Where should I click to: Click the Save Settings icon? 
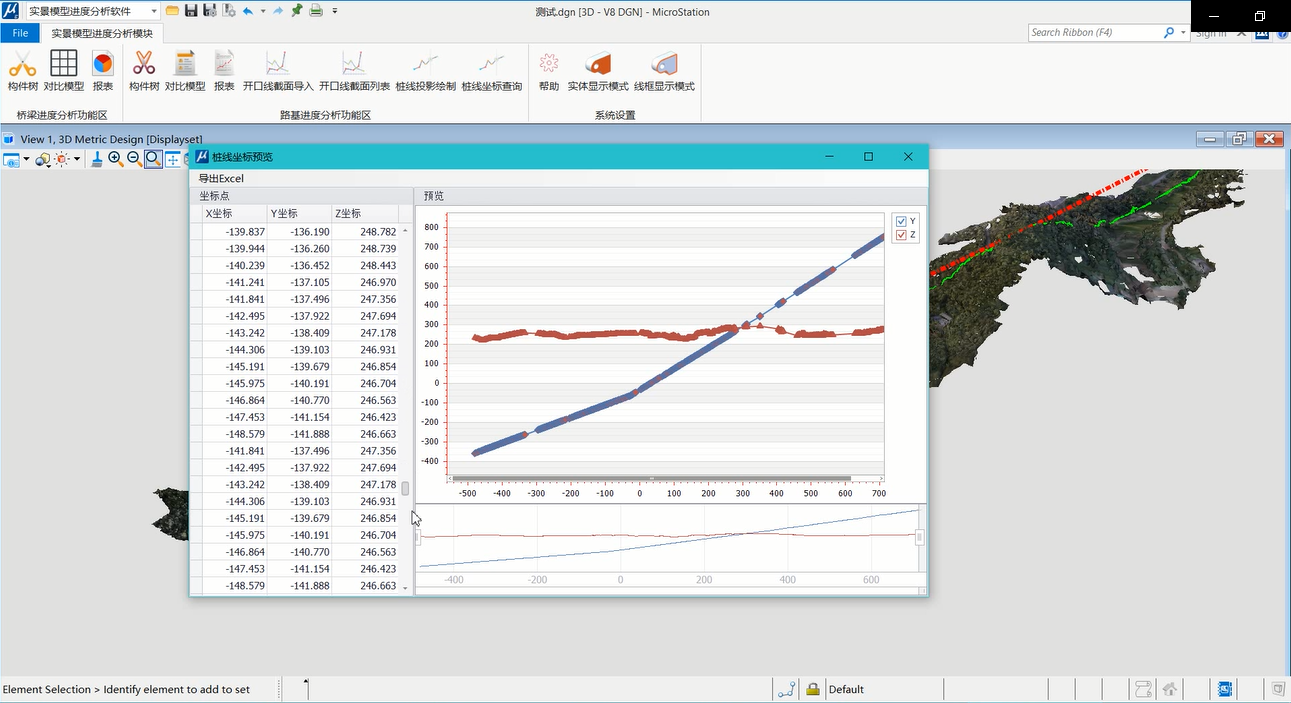click(x=210, y=11)
